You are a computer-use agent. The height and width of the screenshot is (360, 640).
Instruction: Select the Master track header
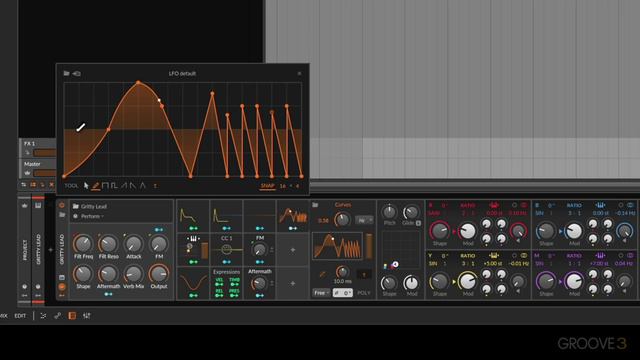(38, 168)
